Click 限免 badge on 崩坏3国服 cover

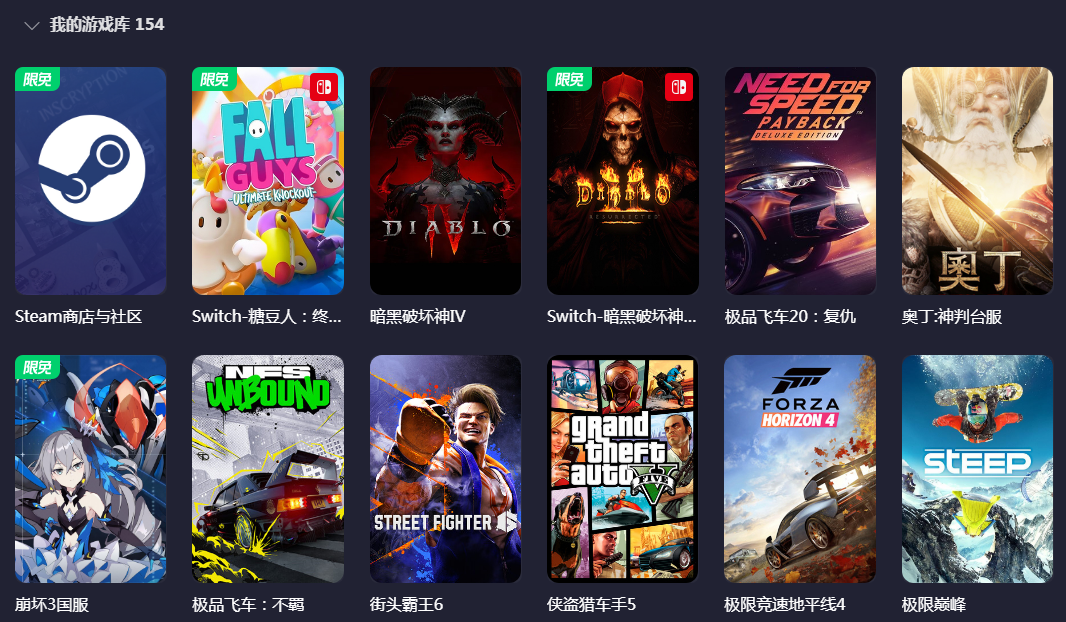(x=37, y=367)
